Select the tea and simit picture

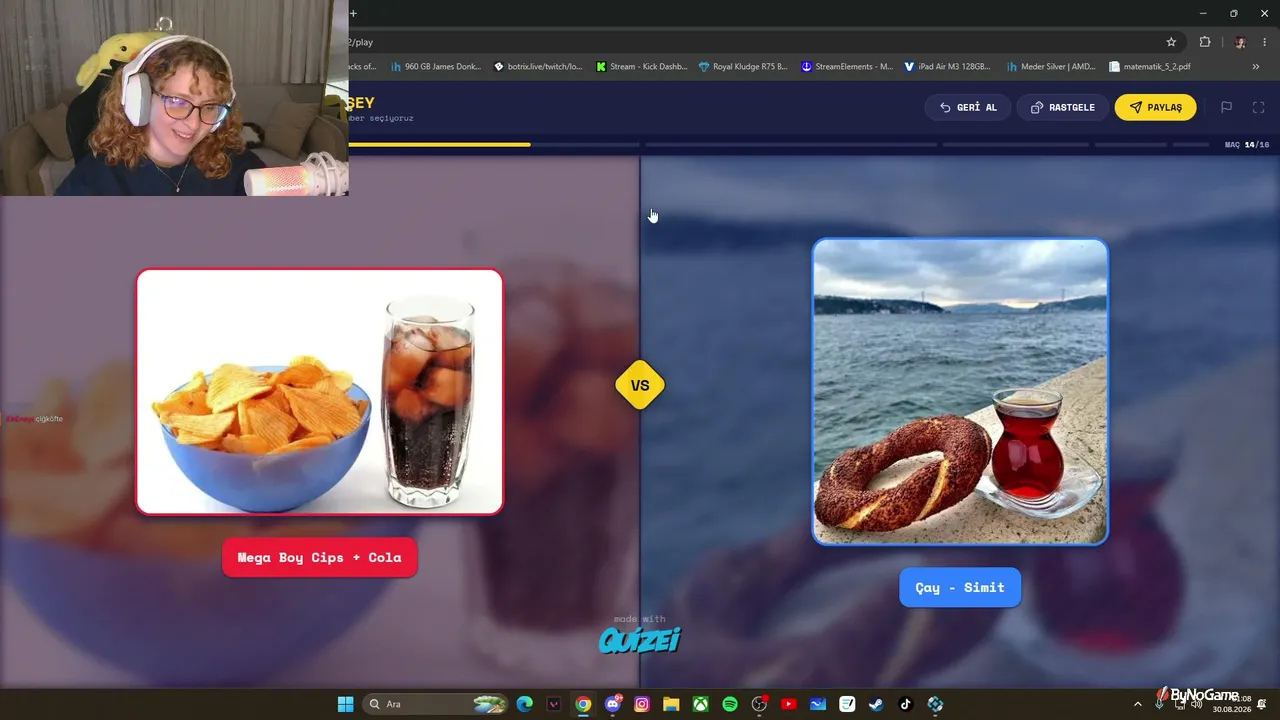960,392
